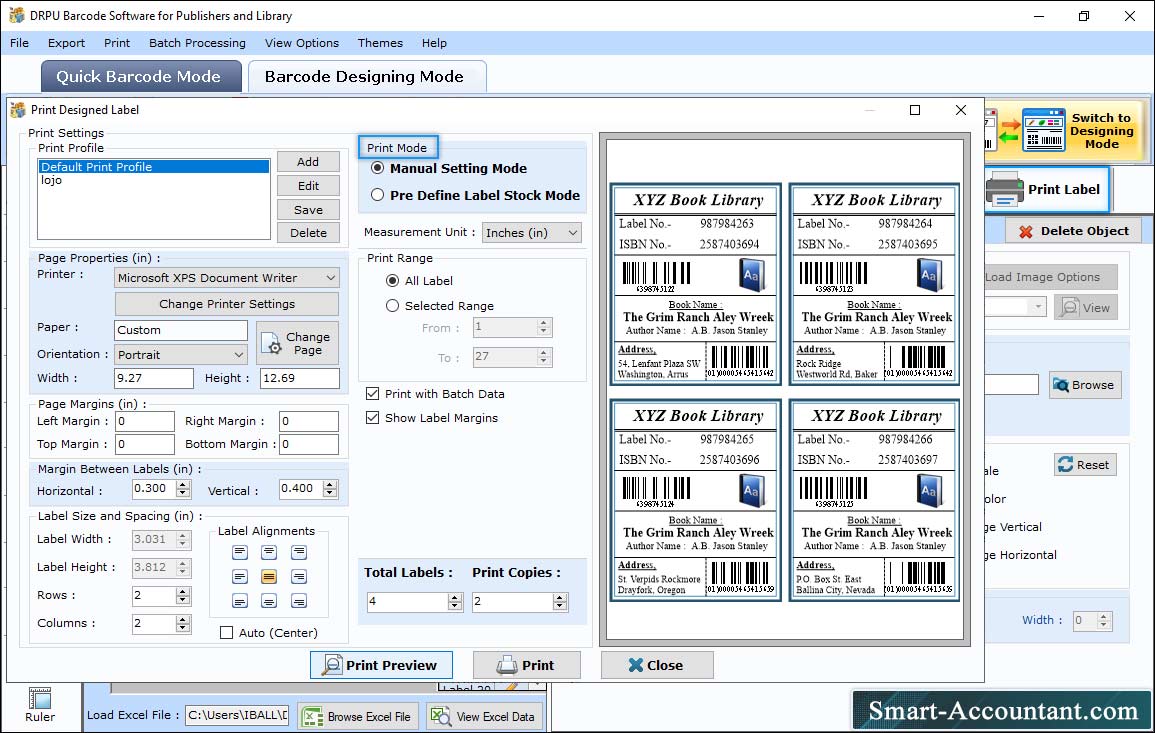Click the Save profile button
The height and width of the screenshot is (733, 1155).
pyautogui.click(x=308, y=210)
